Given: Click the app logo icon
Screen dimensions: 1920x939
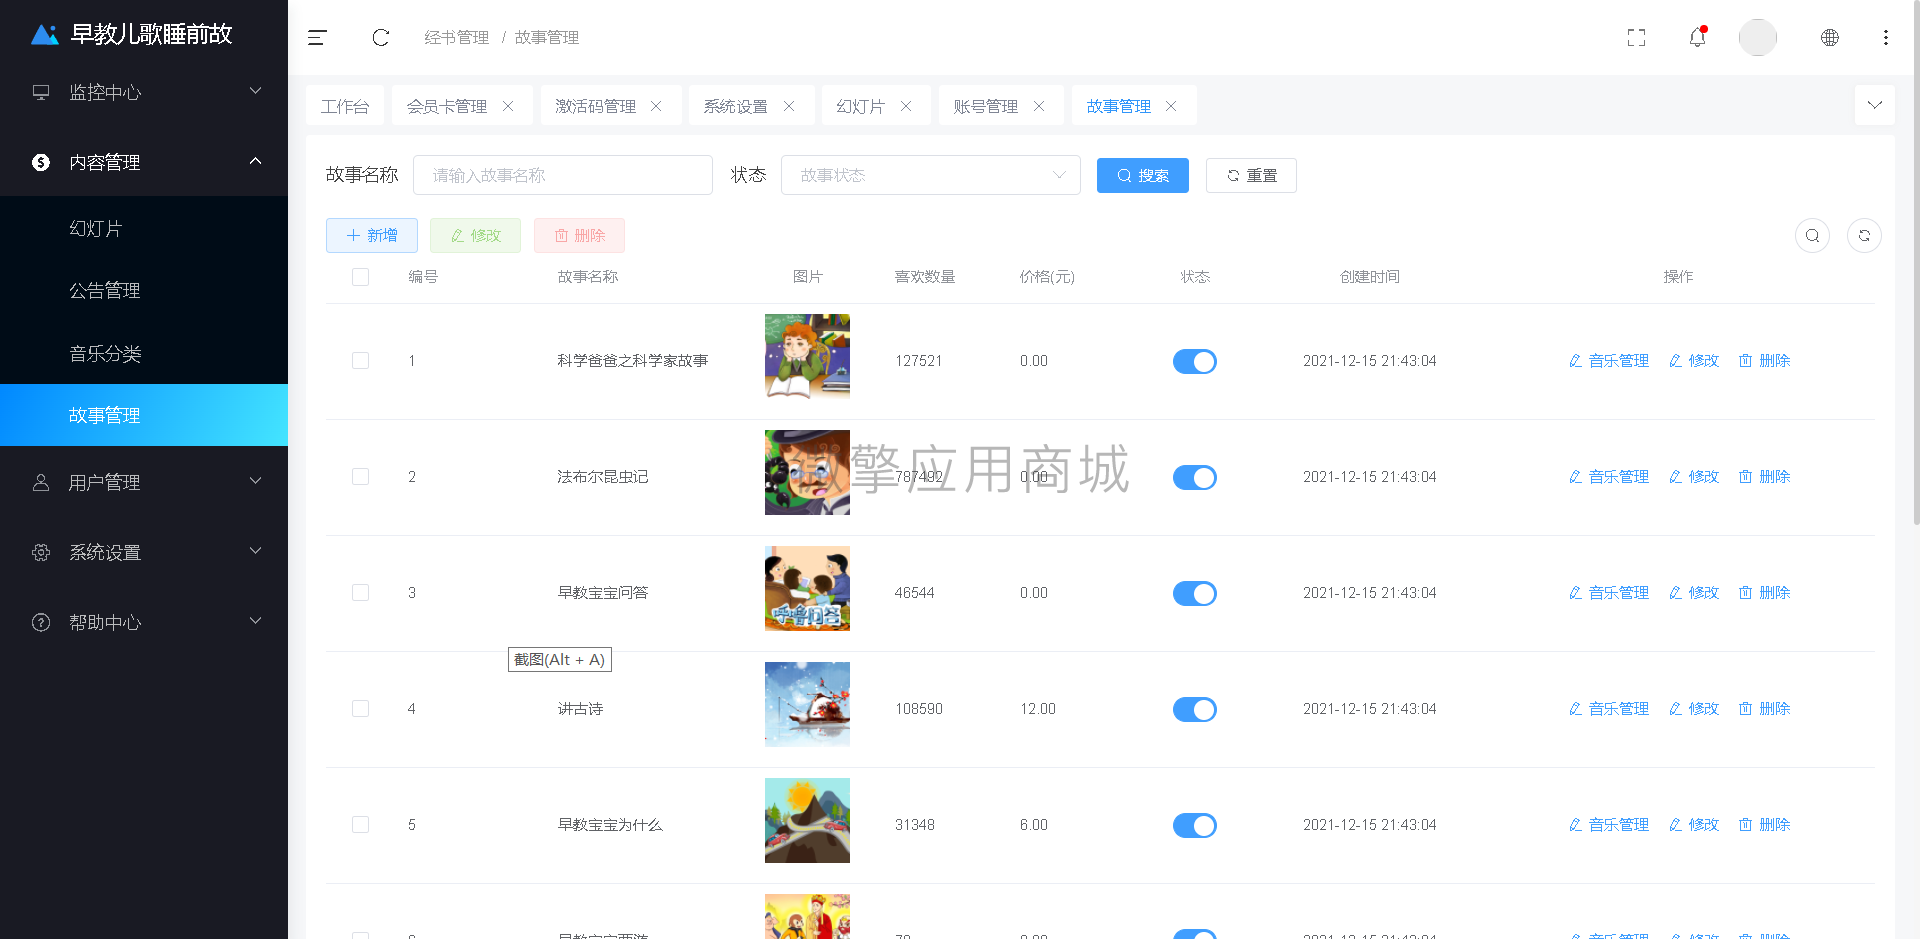Looking at the screenshot, I should (x=45, y=35).
